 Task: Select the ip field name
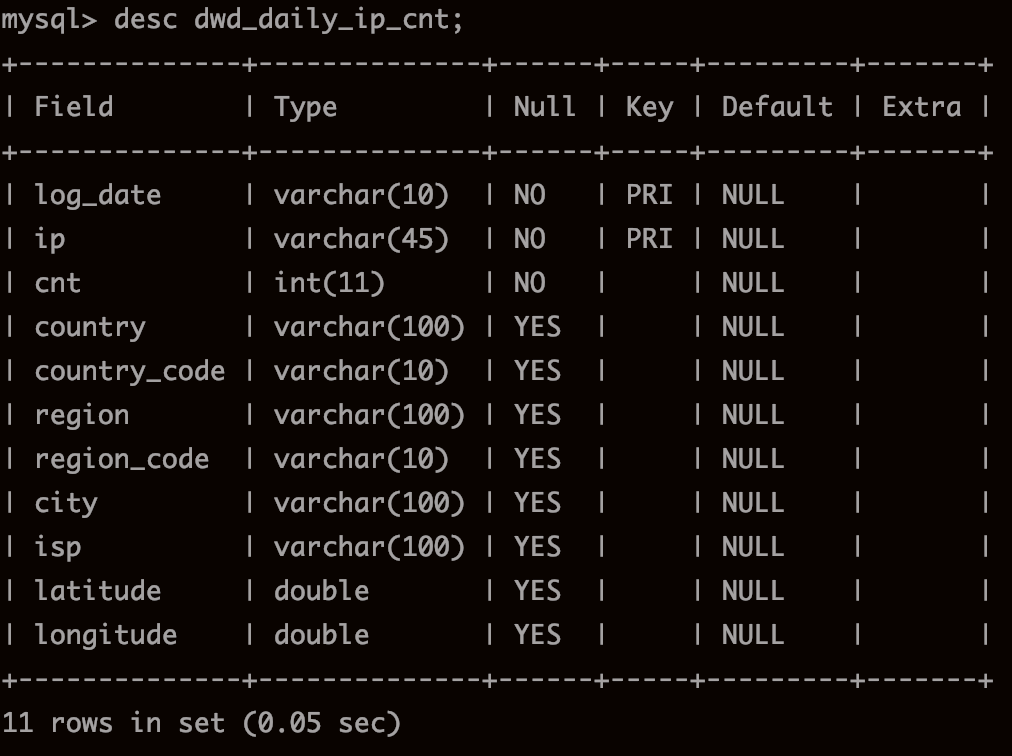coord(50,240)
